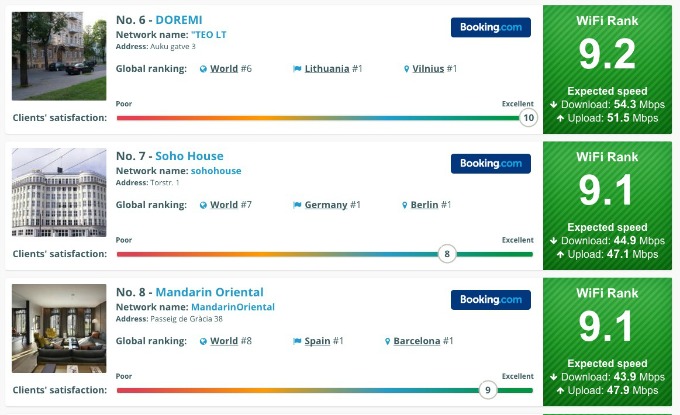Click Booking.com button for Mandarin Oriental

tap(490, 300)
